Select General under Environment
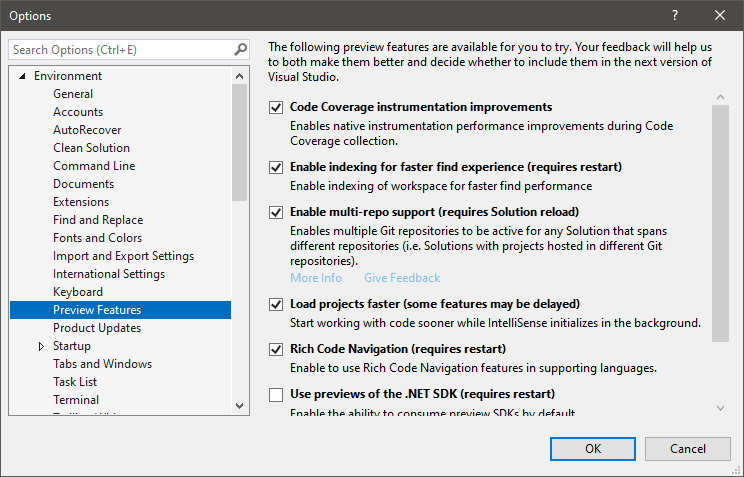Image resolution: width=744 pixels, height=477 pixels. click(73, 94)
